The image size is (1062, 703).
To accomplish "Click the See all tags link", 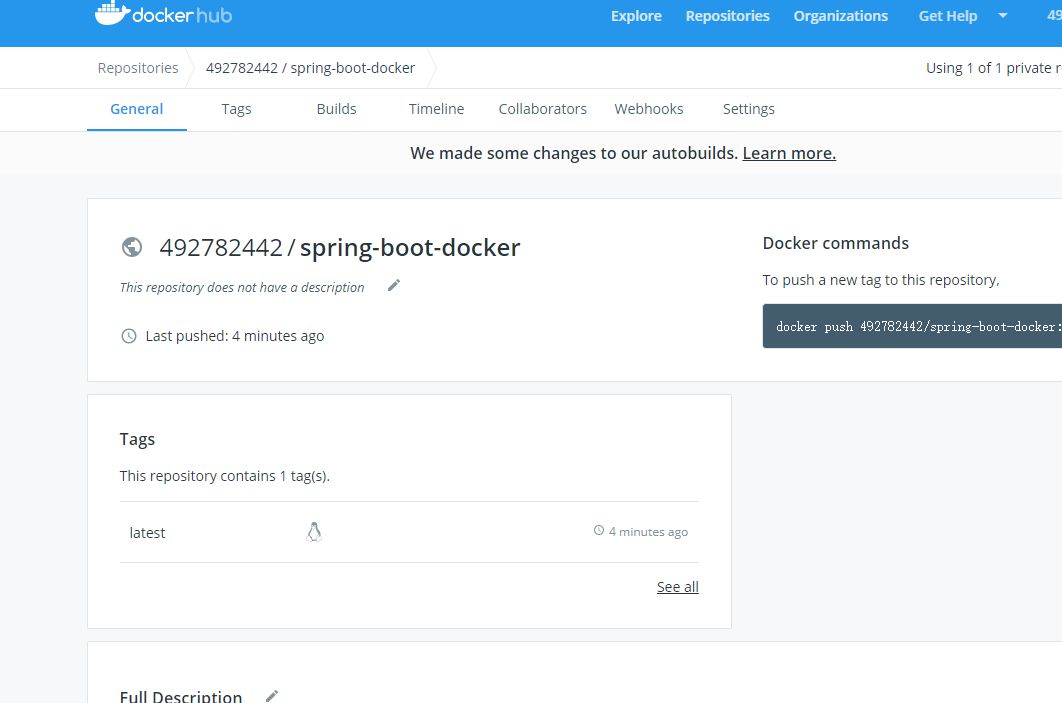I will click(677, 587).
